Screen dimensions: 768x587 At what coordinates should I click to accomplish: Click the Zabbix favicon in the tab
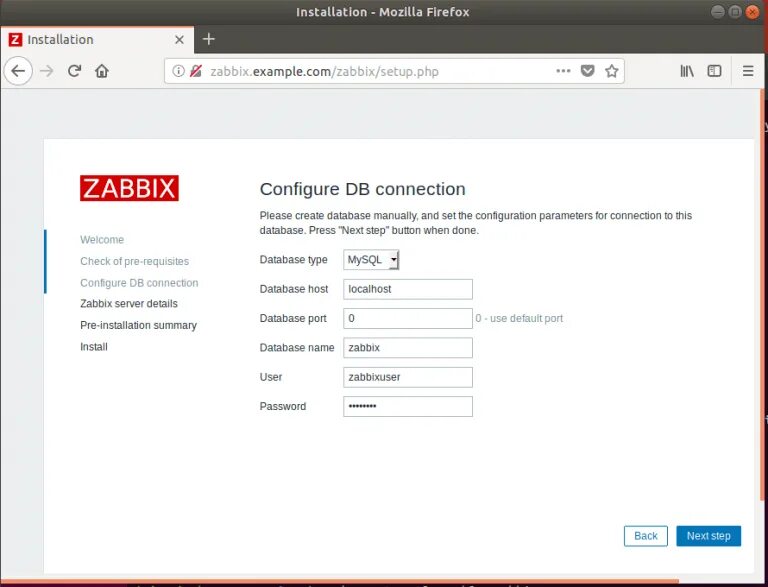[15, 40]
